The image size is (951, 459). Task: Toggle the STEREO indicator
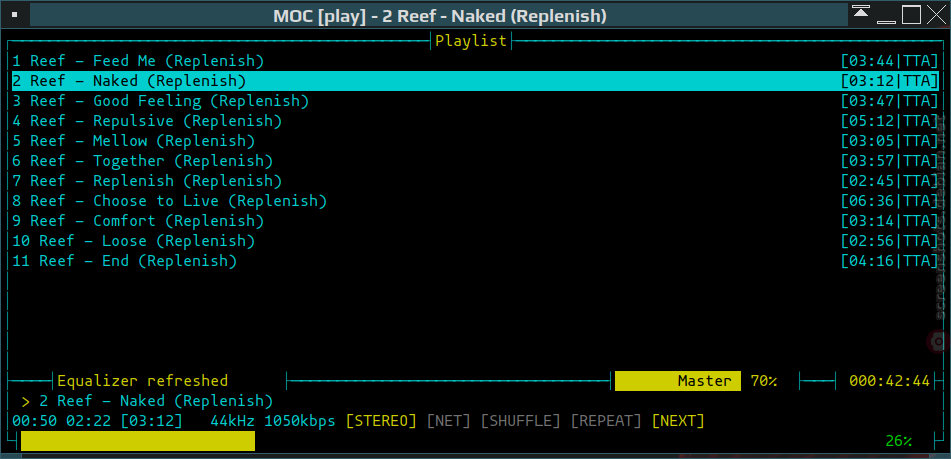coord(381,421)
